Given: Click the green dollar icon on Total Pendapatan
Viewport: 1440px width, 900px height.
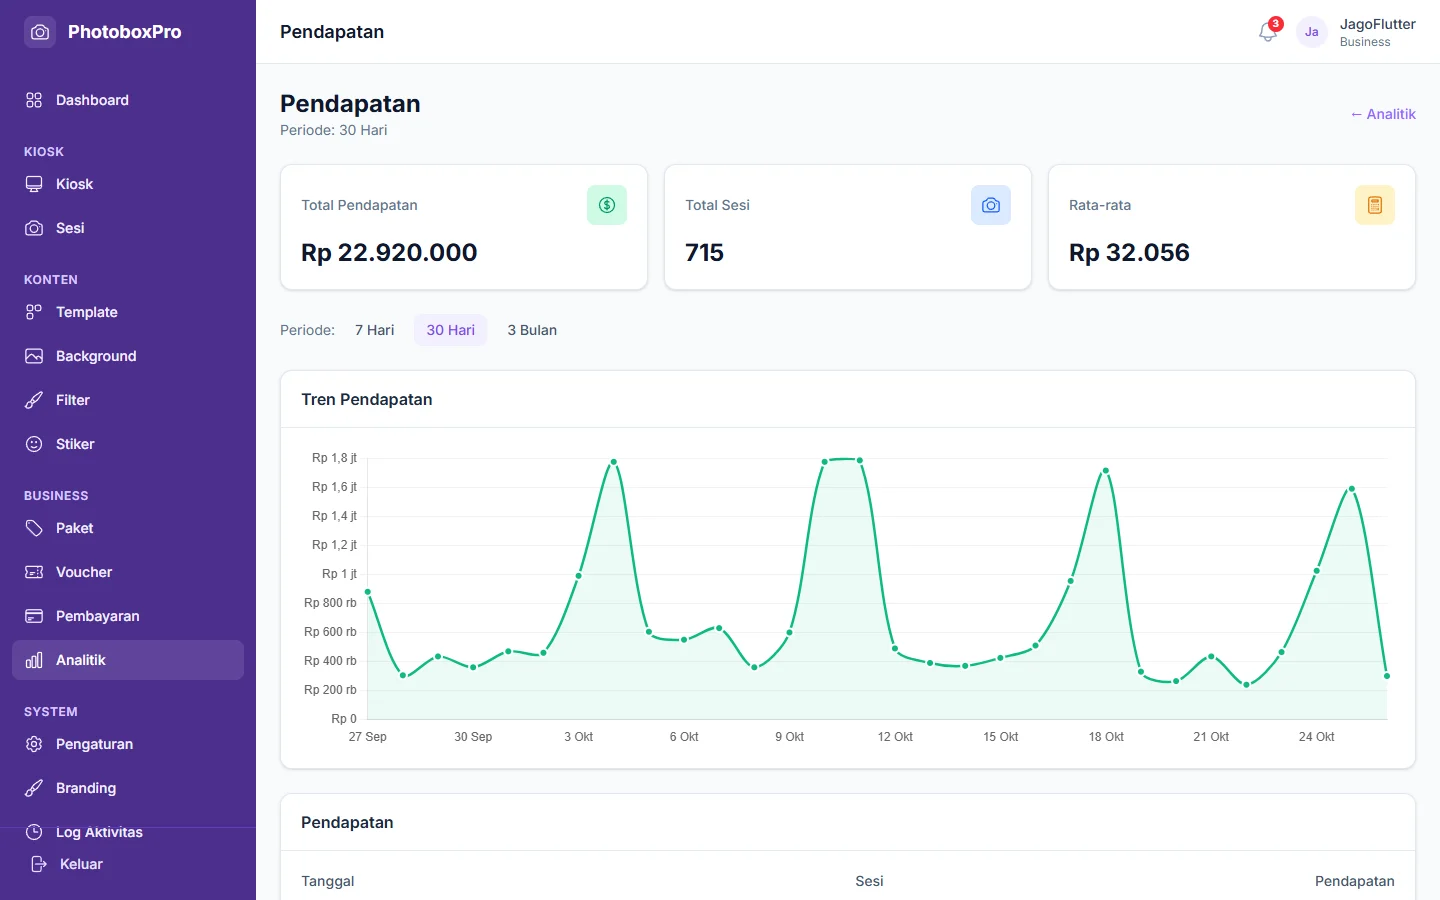Looking at the screenshot, I should click(x=607, y=205).
